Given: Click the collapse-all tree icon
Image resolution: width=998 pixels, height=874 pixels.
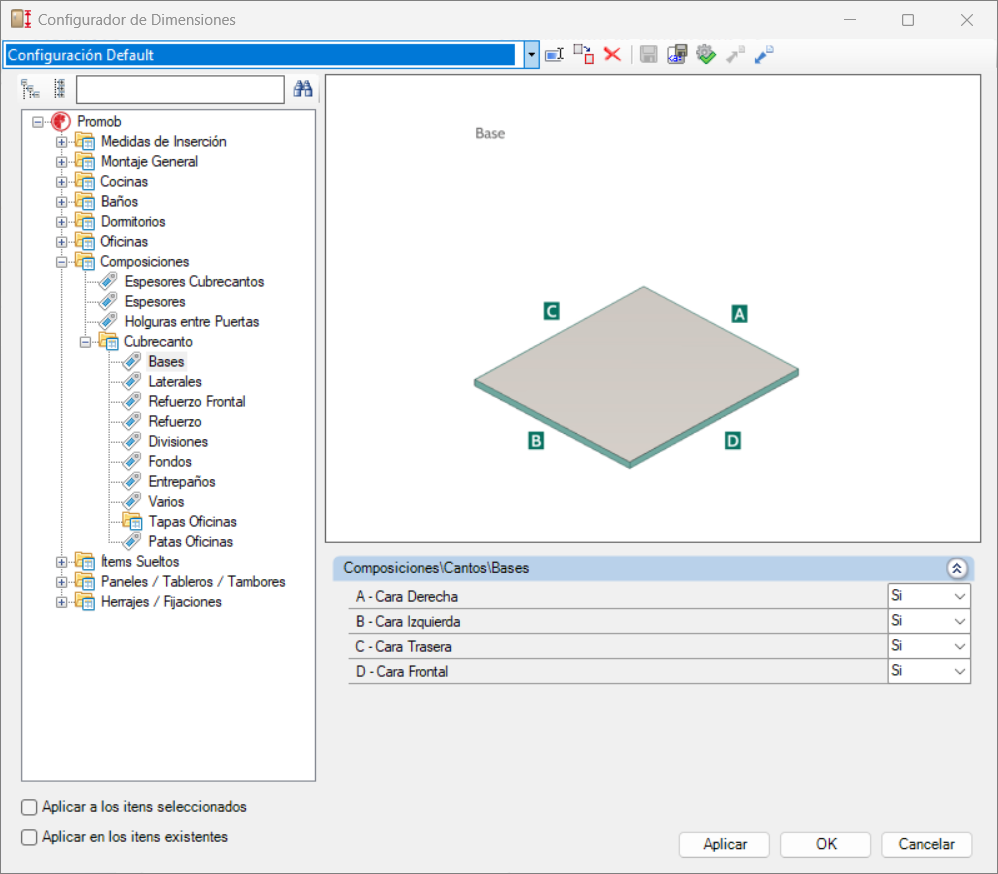Looking at the screenshot, I should (x=59, y=89).
